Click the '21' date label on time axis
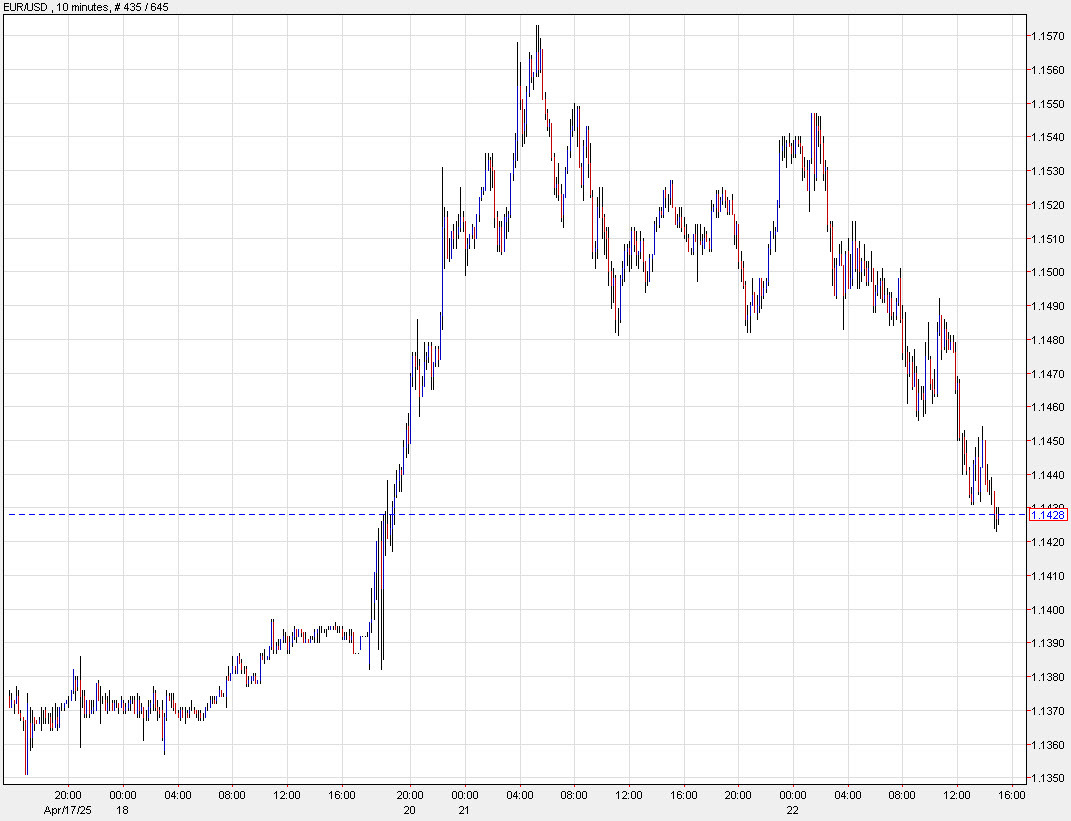The height and width of the screenshot is (821, 1071). point(463,811)
